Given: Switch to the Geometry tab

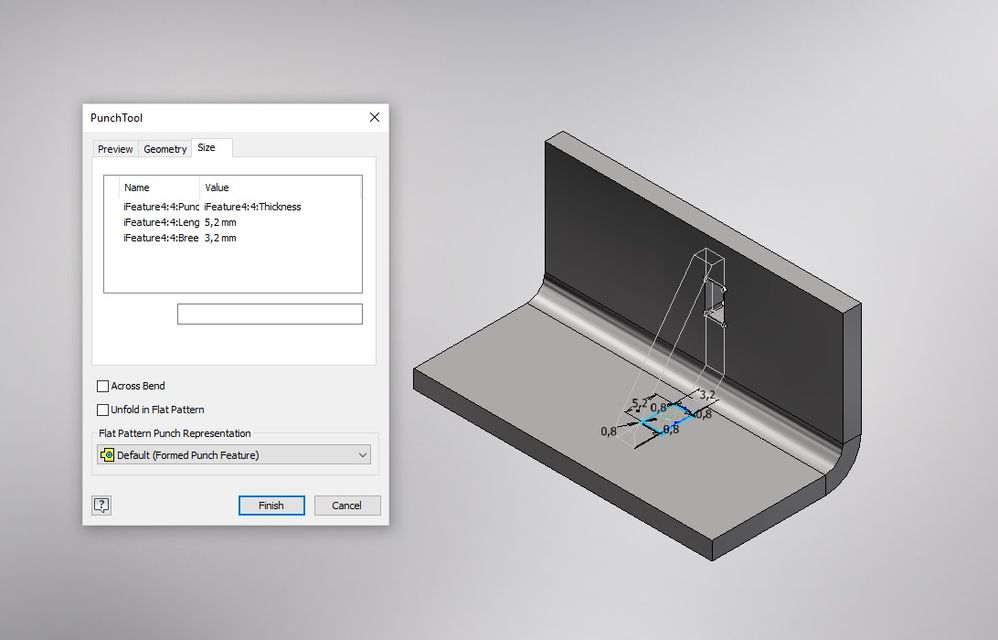Looking at the screenshot, I should tap(165, 149).
